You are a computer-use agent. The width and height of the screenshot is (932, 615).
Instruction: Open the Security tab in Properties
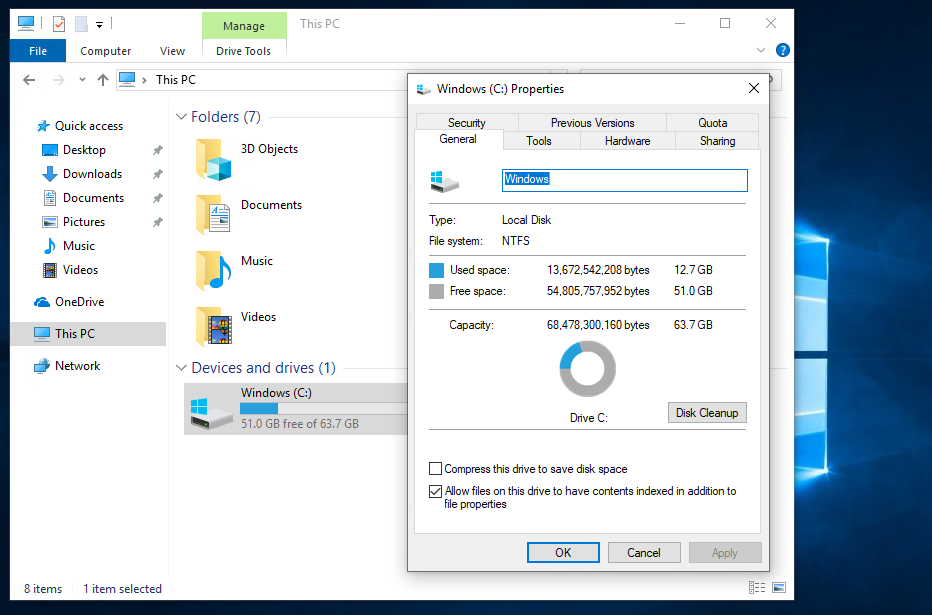click(x=466, y=123)
